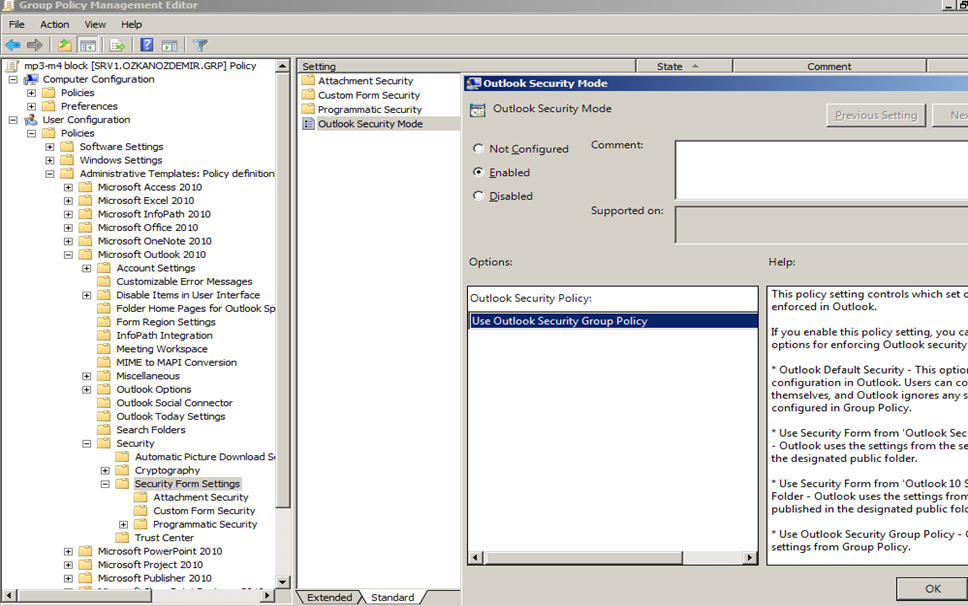Click the filter funnel toolbar icon
This screenshot has width=968, height=606.
(x=199, y=45)
